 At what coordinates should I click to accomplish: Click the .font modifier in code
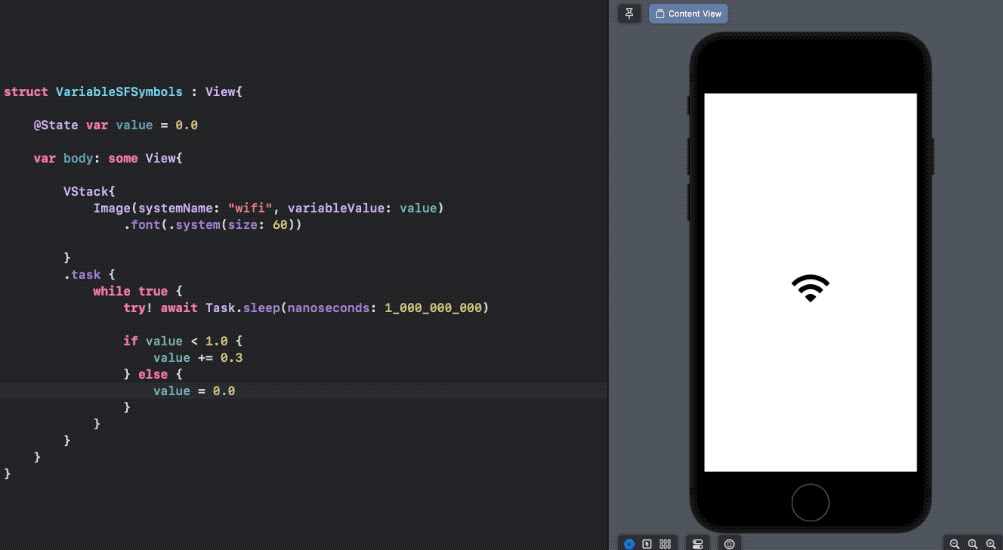coord(141,224)
